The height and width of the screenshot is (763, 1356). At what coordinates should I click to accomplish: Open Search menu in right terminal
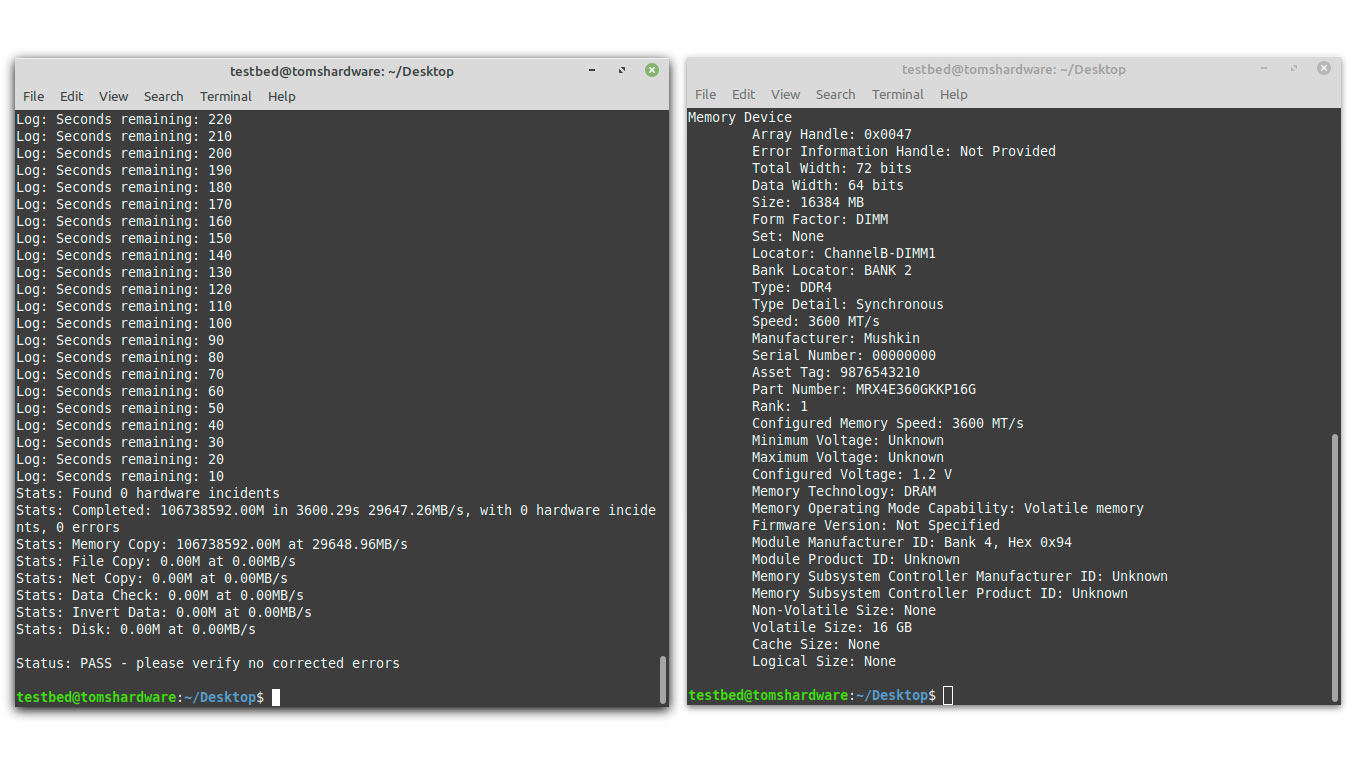pos(836,94)
